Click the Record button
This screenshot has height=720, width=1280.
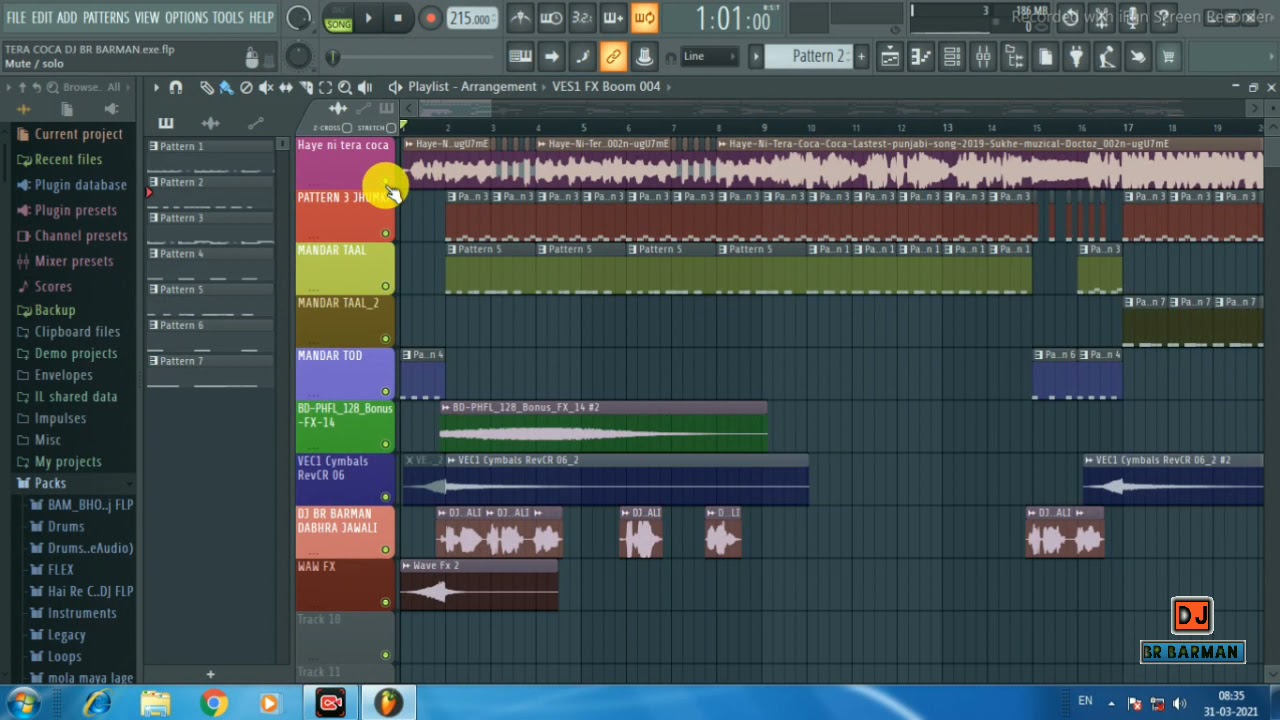(x=430, y=18)
